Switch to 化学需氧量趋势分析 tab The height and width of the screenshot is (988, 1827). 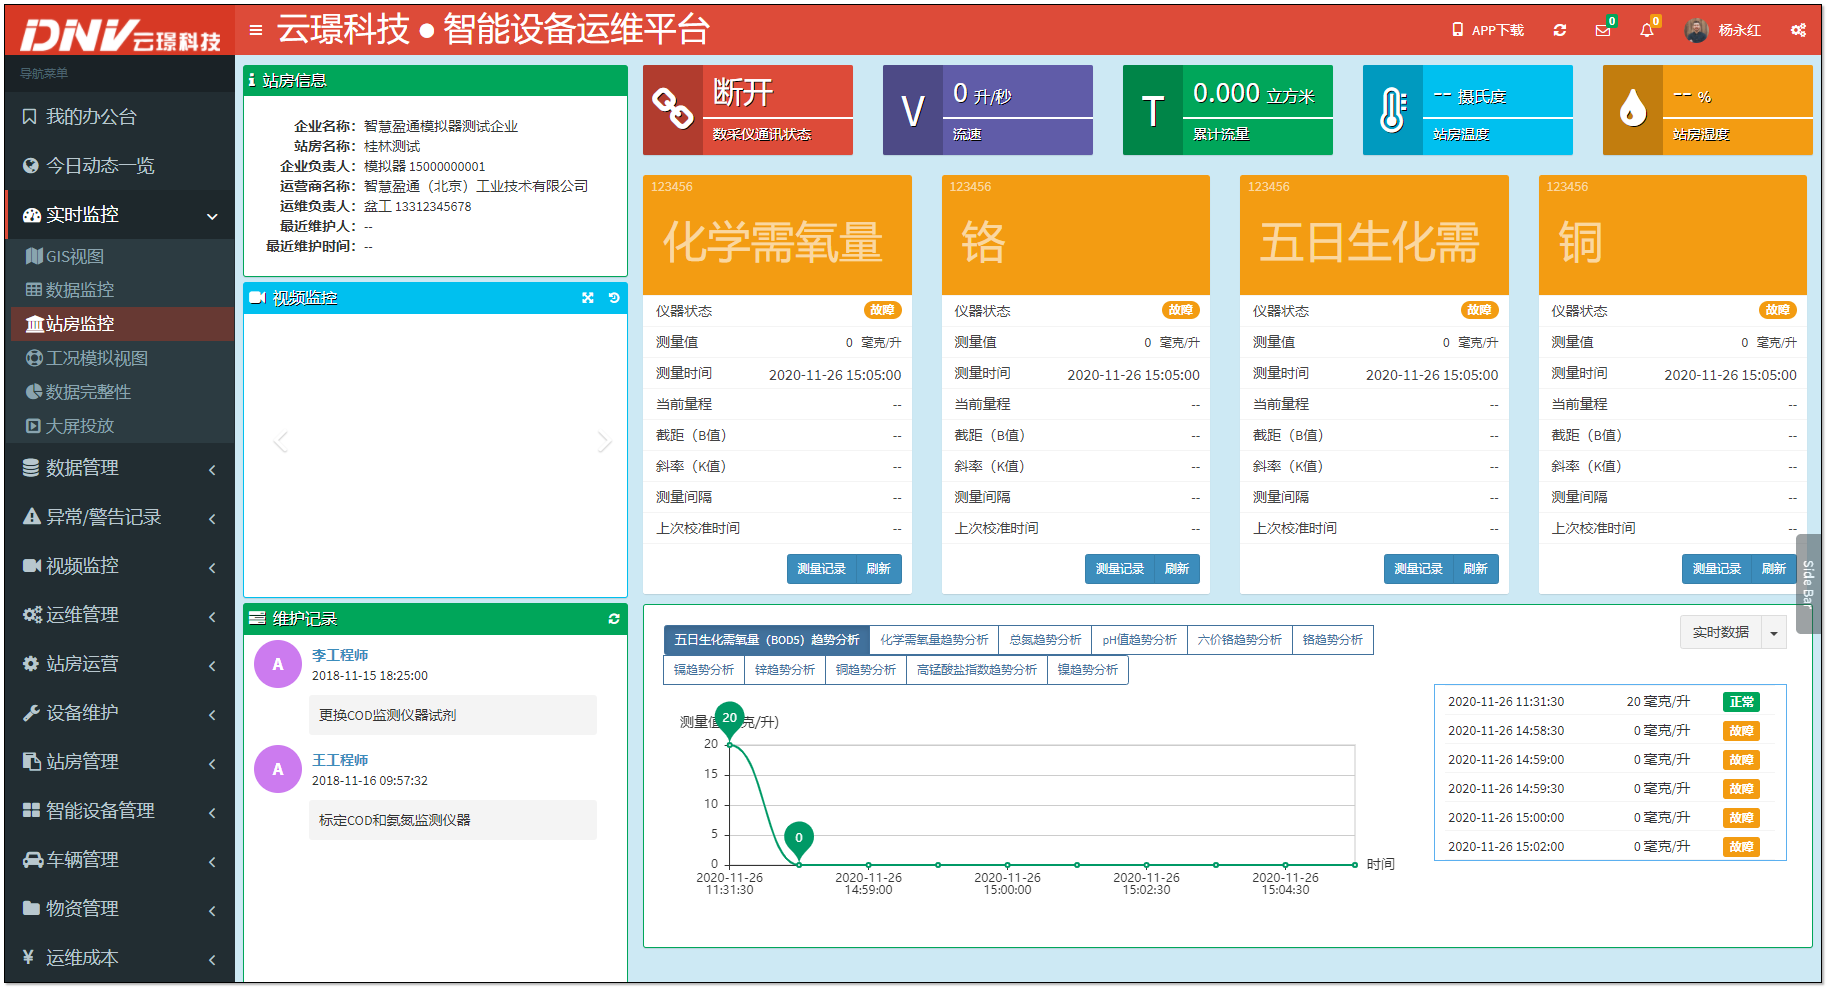tap(934, 640)
